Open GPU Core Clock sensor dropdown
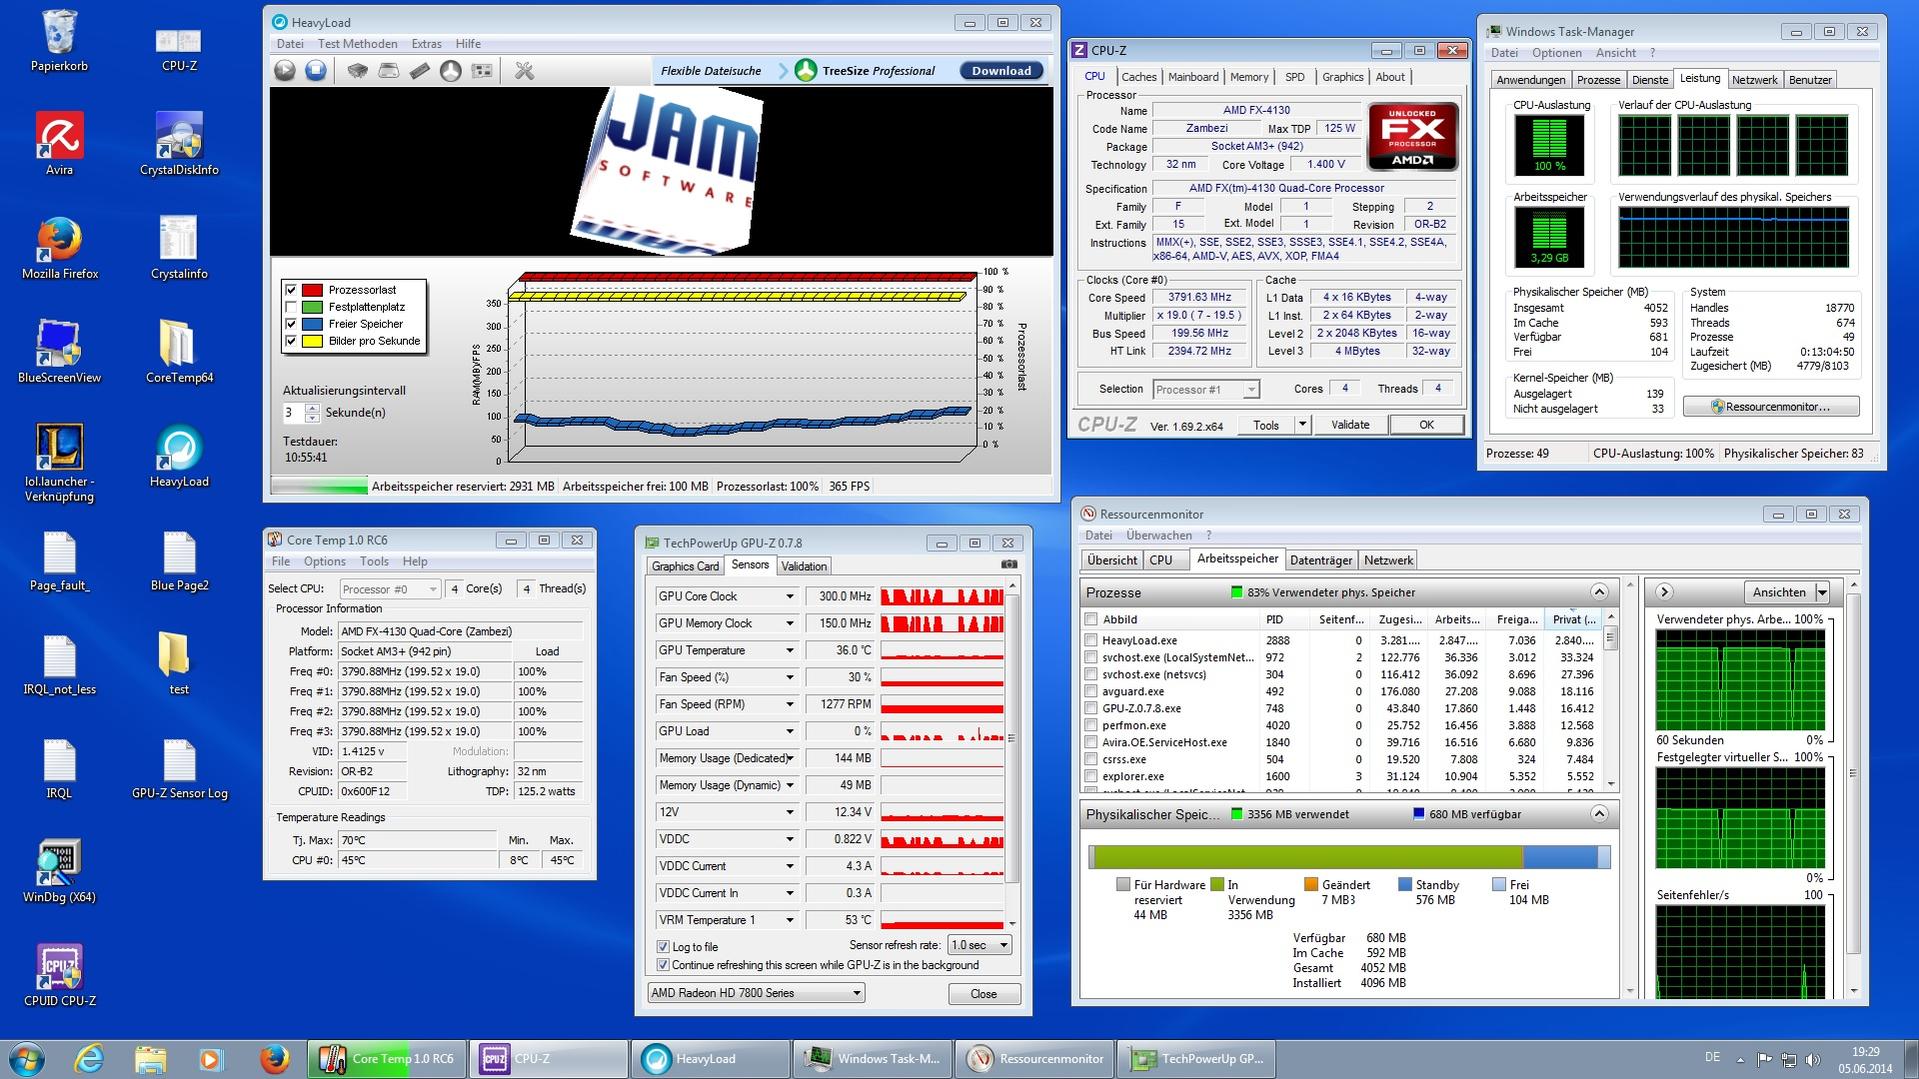The width and height of the screenshot is (1919, 1079). 789,597
